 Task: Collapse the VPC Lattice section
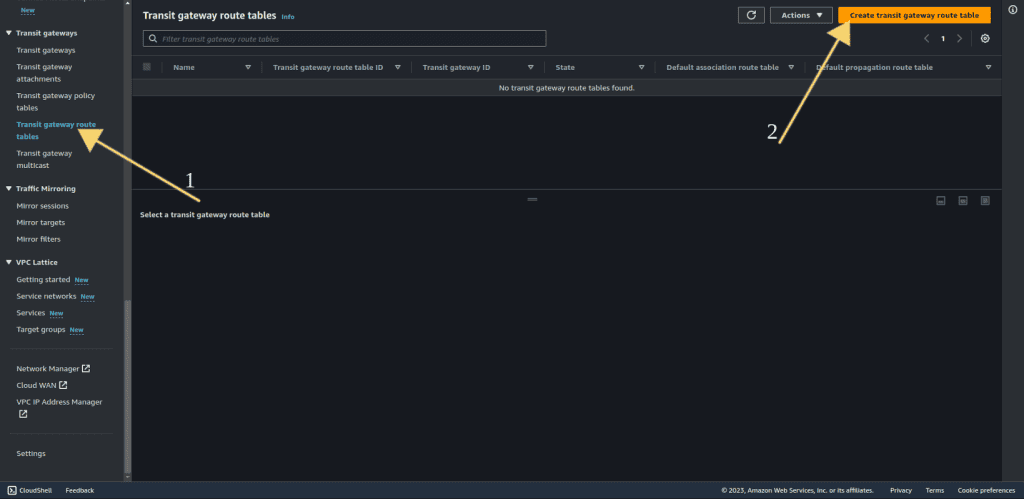coord(9,263)
